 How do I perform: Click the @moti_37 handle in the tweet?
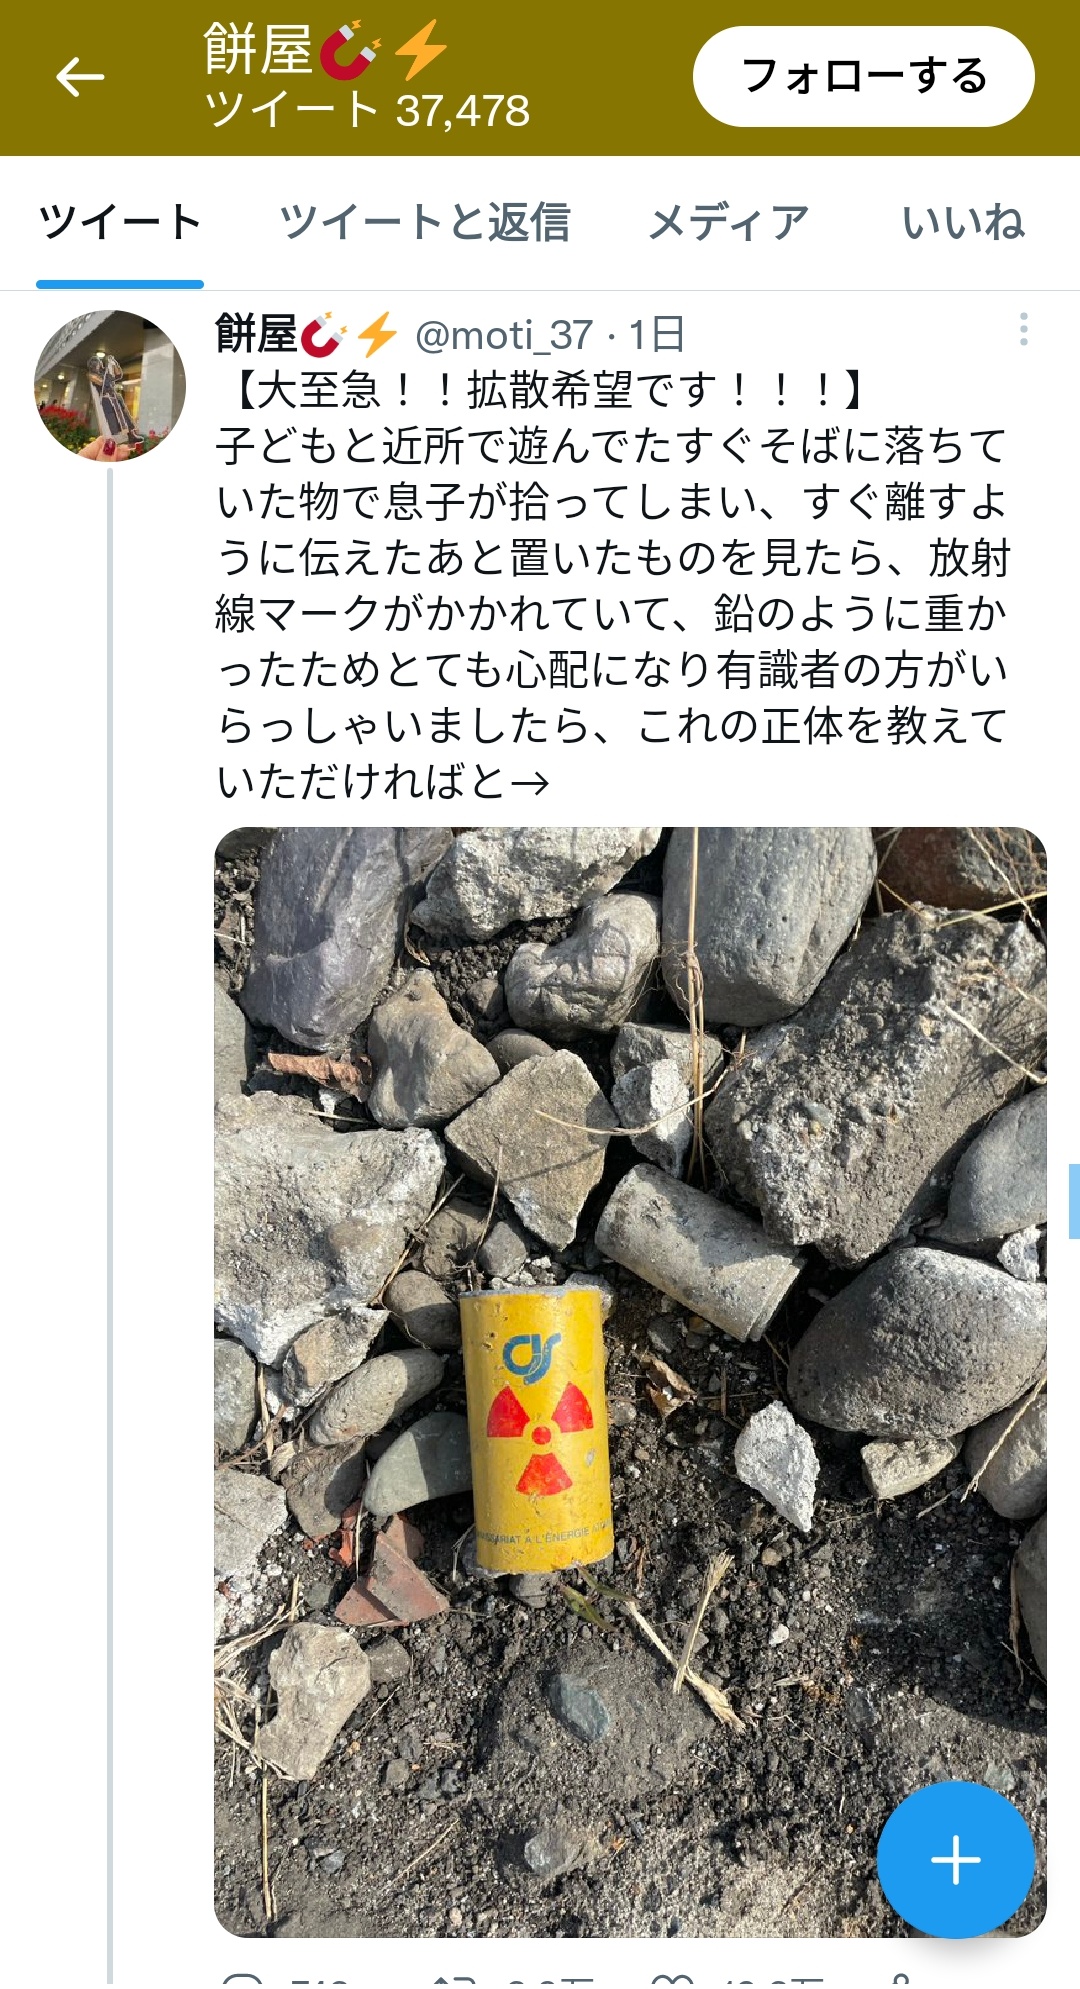504,335
